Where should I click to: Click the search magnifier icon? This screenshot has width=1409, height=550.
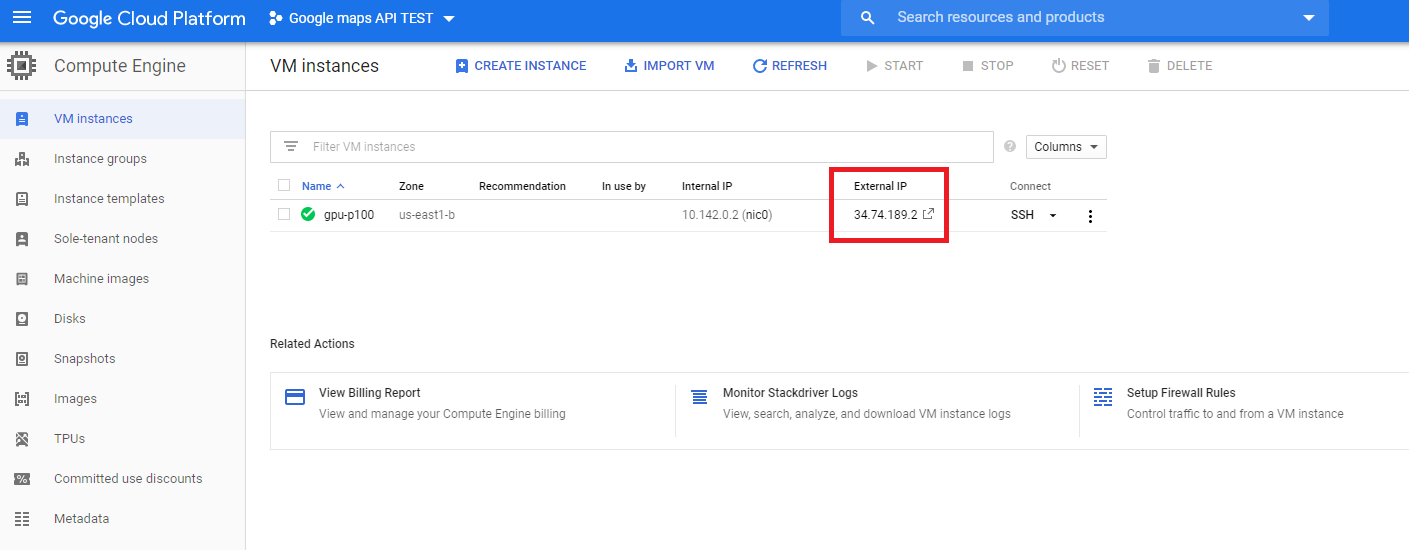(868, 18)
